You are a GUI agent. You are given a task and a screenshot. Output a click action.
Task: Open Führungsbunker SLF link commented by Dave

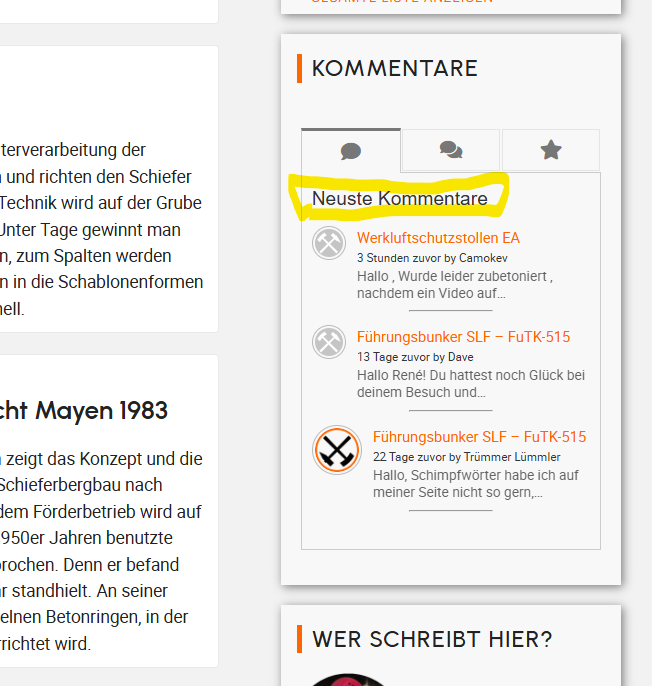tap(463, 337)
